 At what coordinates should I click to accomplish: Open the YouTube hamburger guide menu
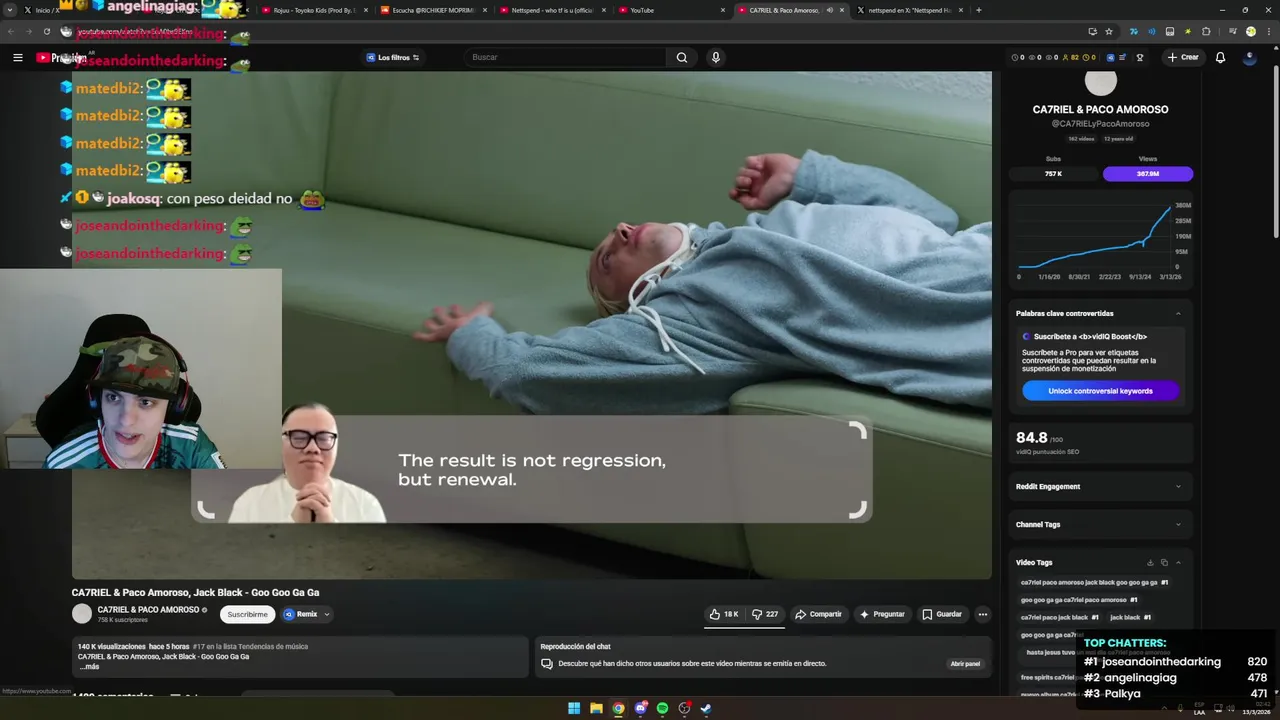17,57
